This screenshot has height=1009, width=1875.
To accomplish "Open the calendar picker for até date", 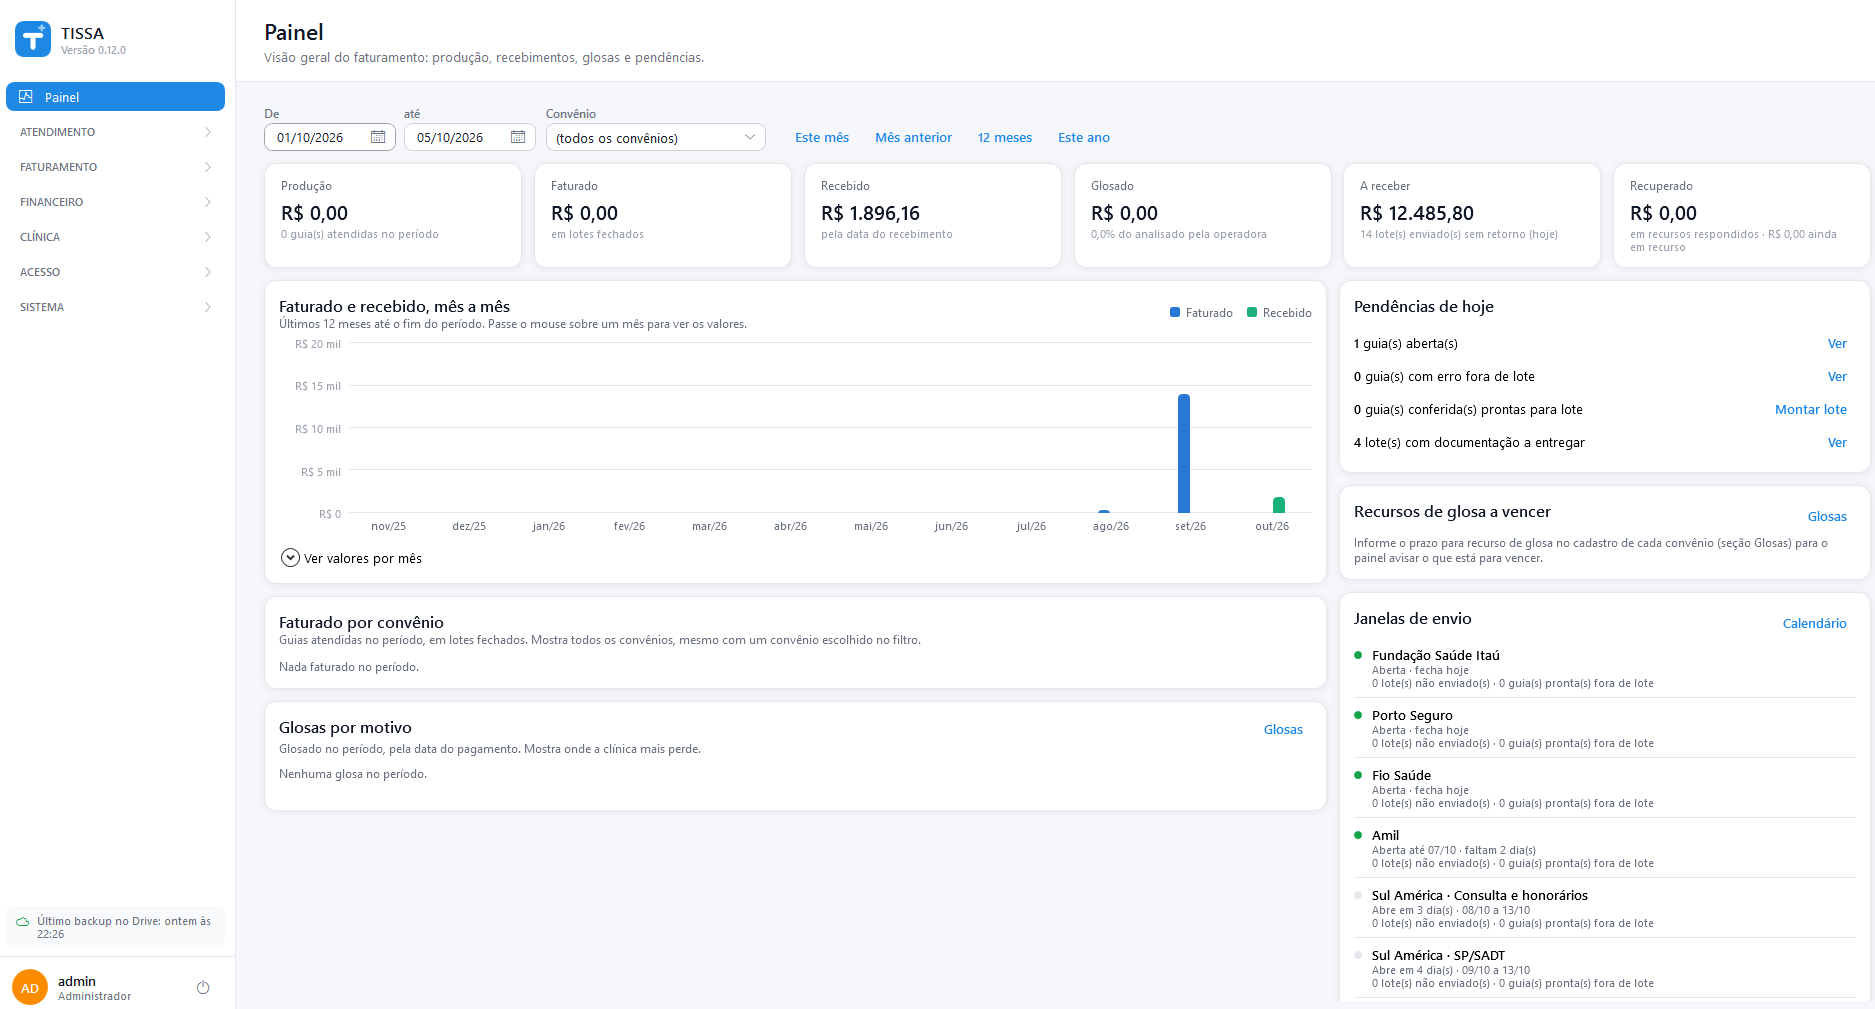I will 518,137.
